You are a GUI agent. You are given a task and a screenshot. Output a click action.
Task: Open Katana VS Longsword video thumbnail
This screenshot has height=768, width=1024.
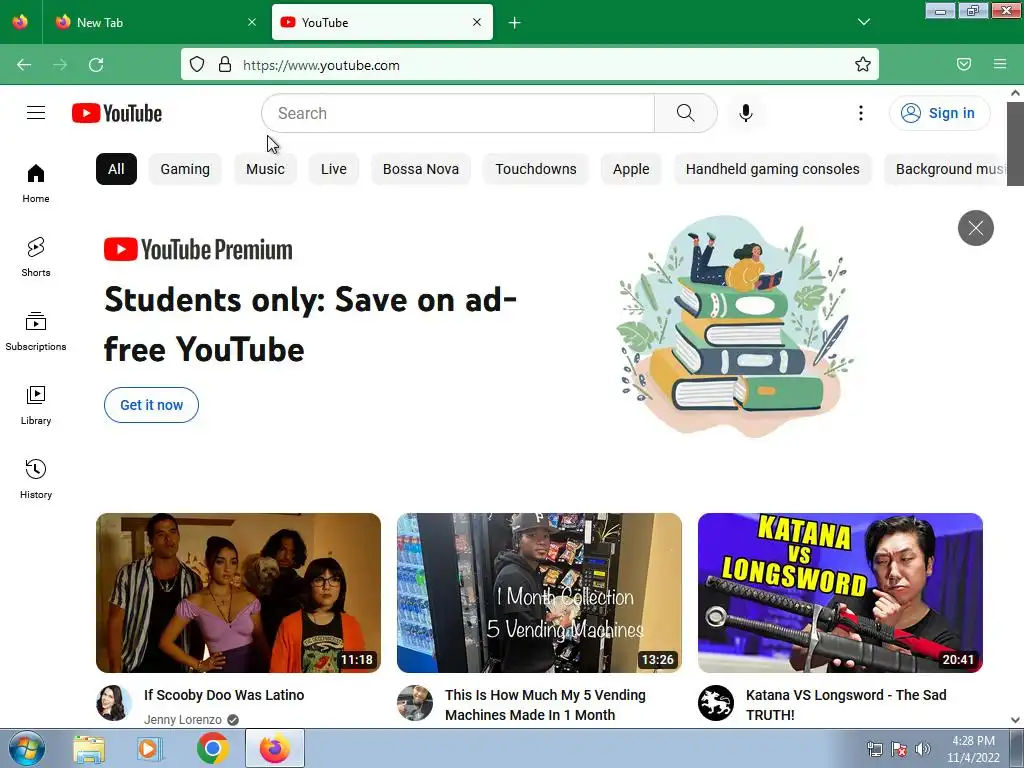840,593
